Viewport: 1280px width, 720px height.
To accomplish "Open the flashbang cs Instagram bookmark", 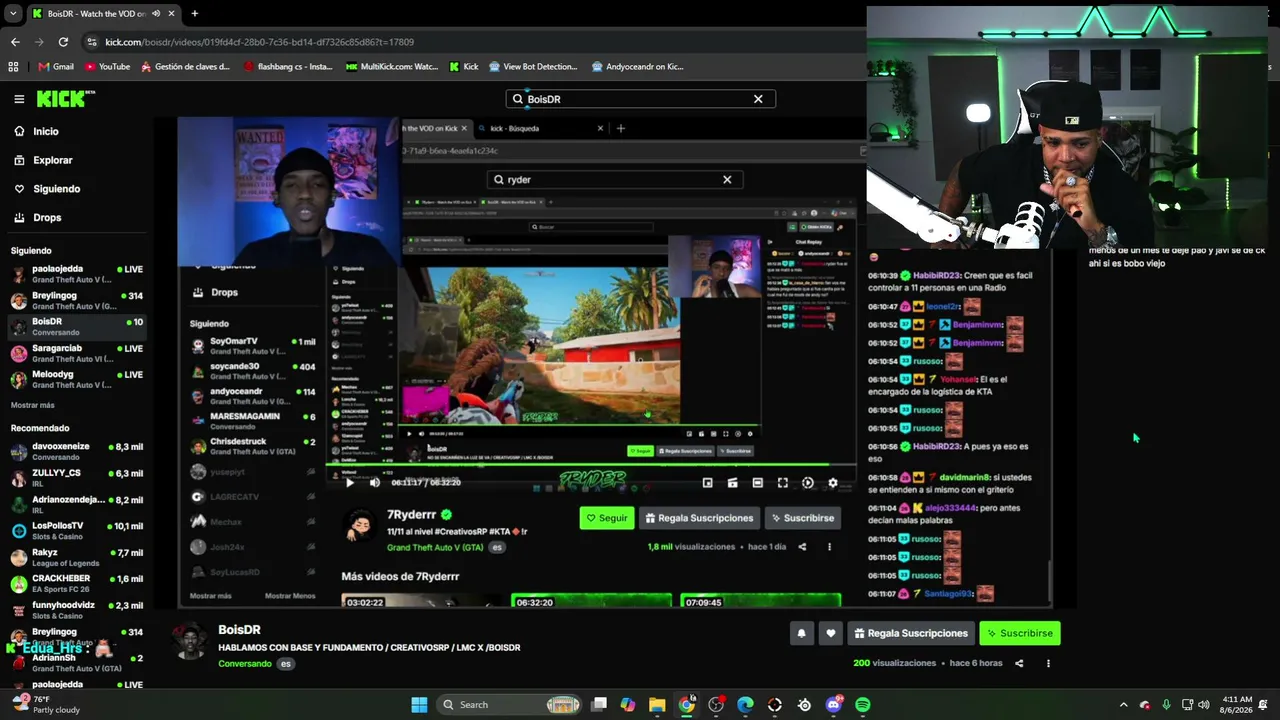I will 288,67.
